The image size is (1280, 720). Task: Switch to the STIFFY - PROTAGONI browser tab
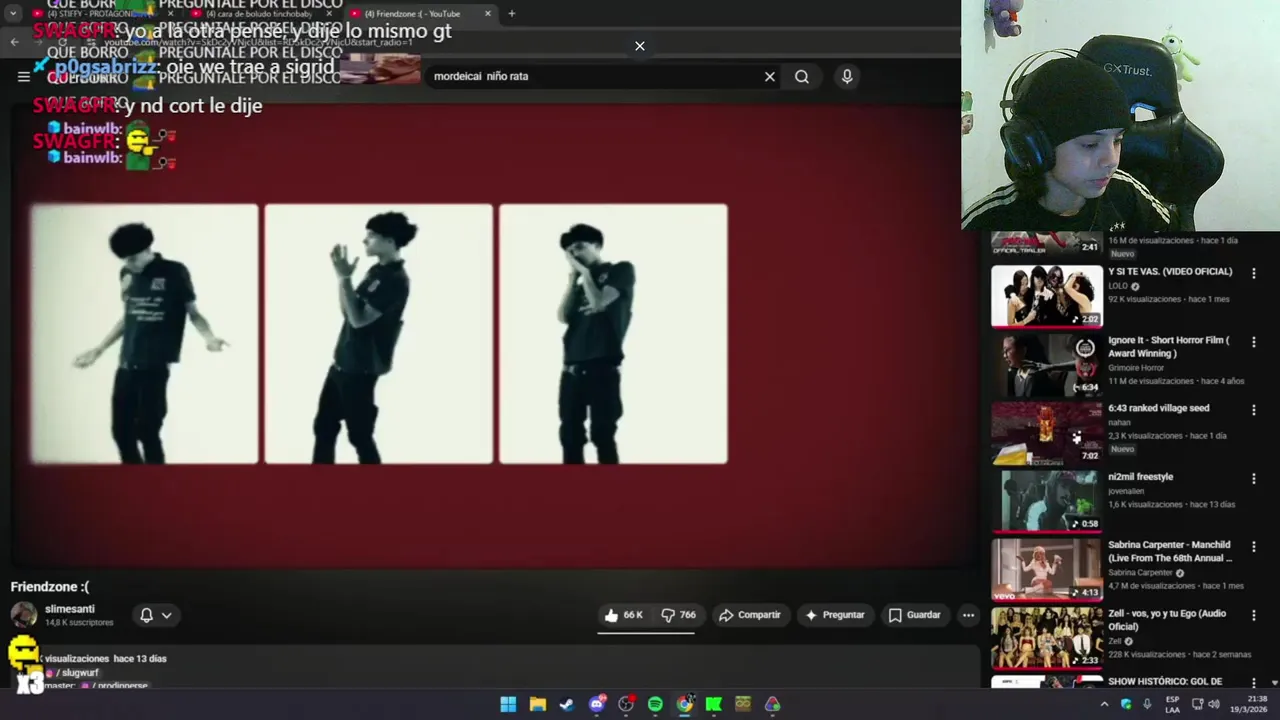click(99, 14)
